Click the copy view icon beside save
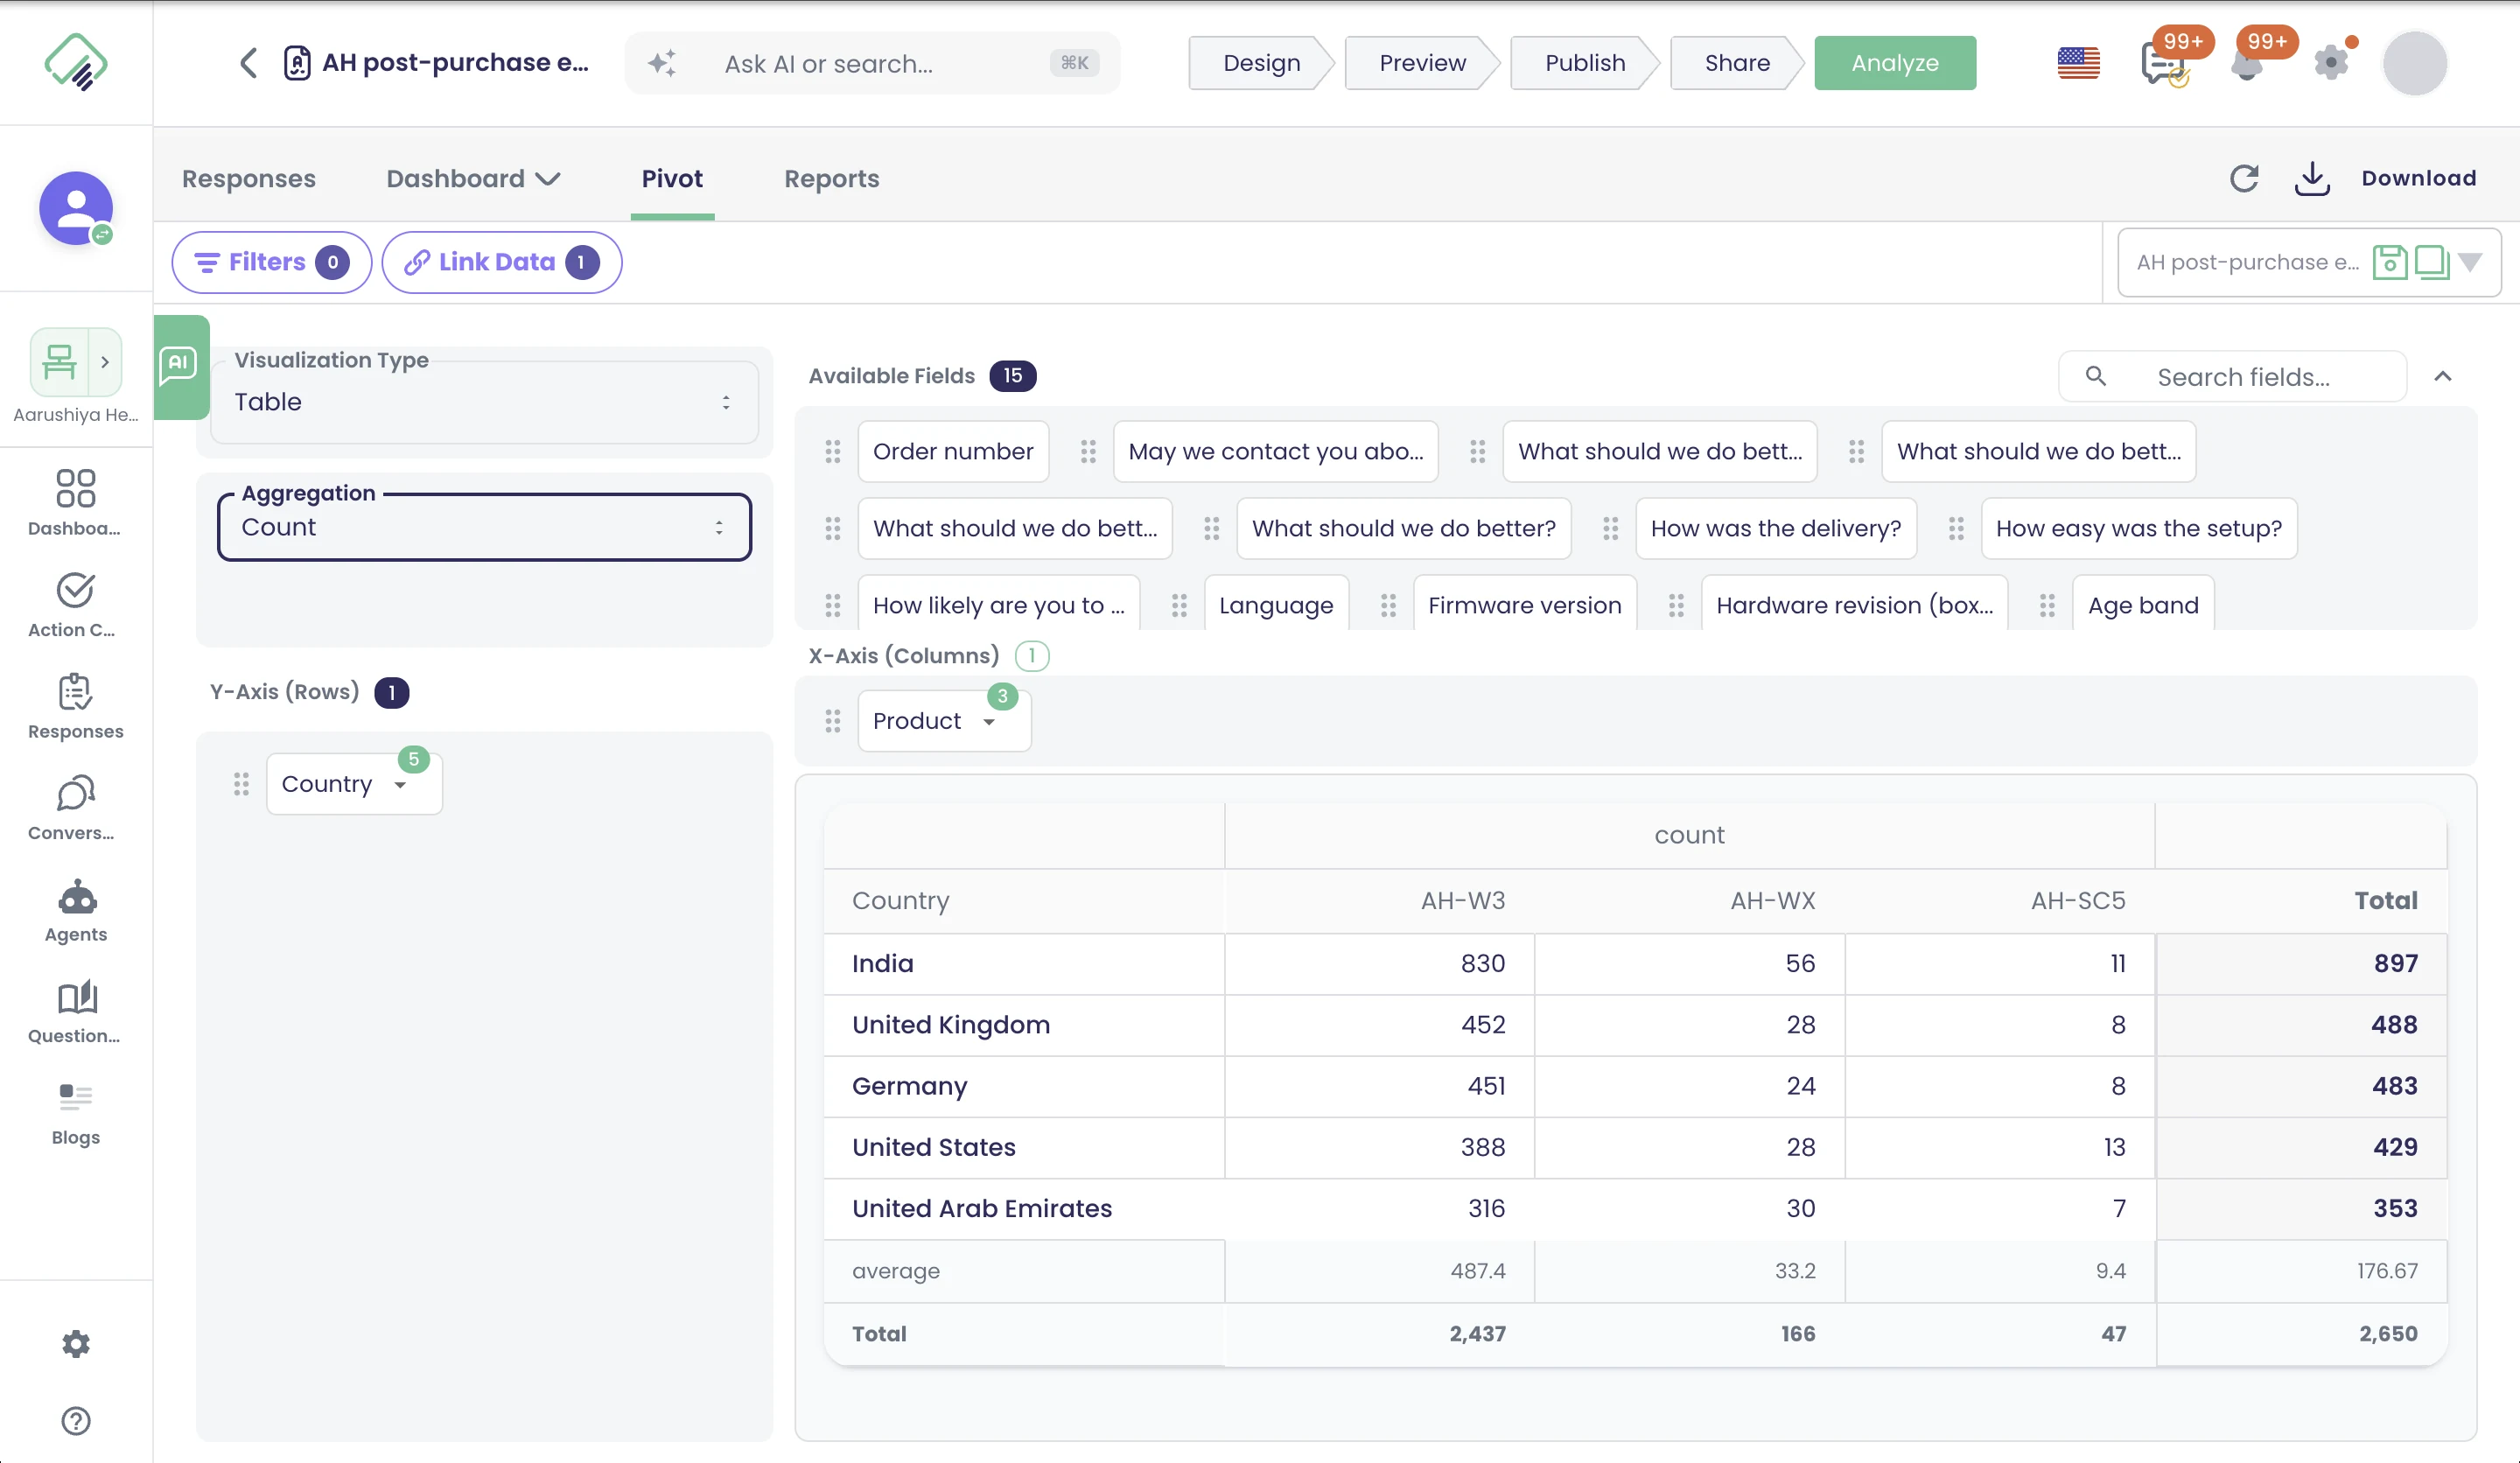The image size is (2520, 1463). coord(2432,262)
